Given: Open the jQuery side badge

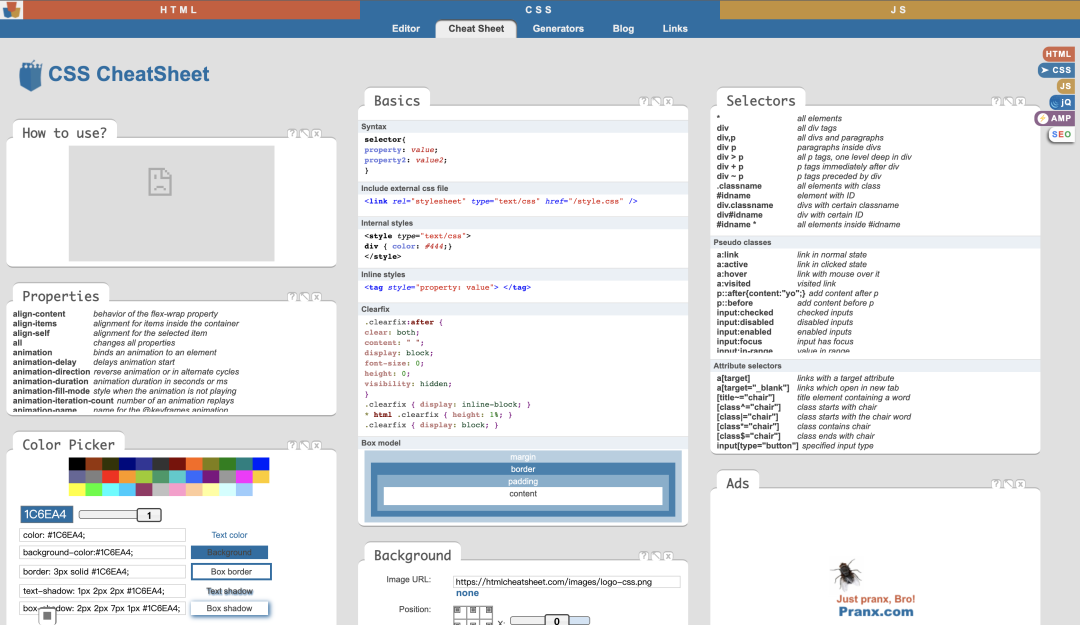Looking at the screenshot, I should click(x=1062, y=102).
